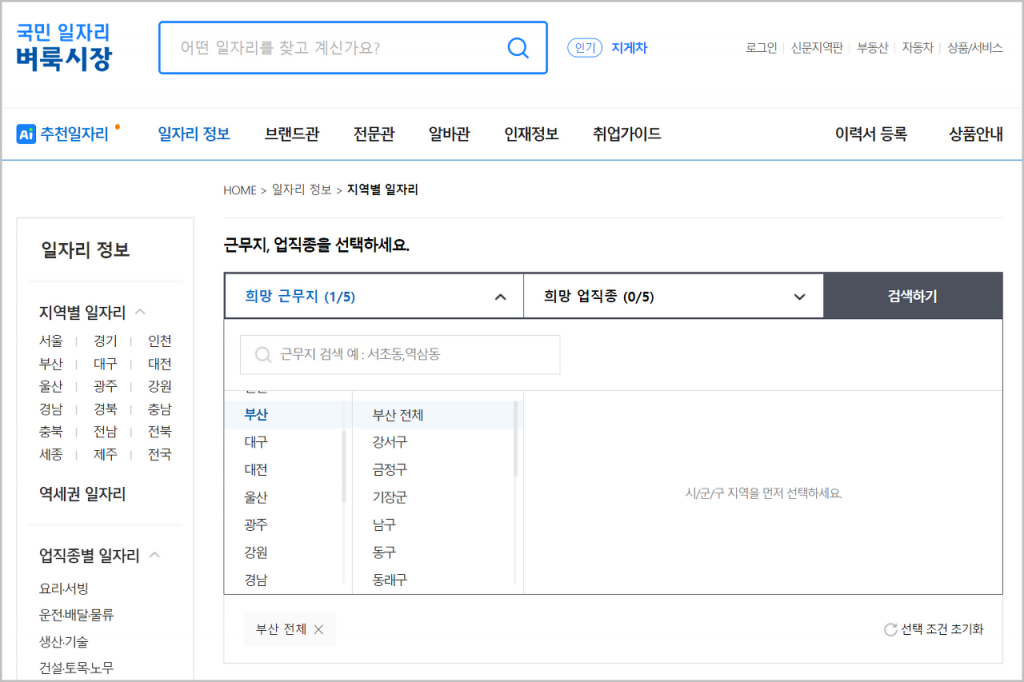1024x682 pixels.
Task: Select 울산 in the dropdown city list
Action: 256,498
